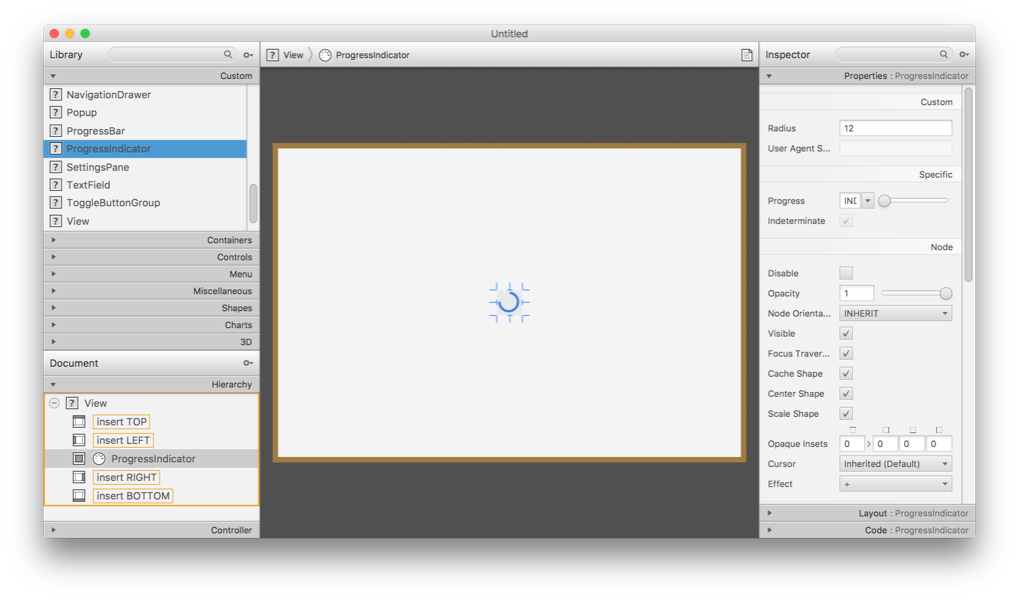Toggle the Center Shape checkbox
This screenshot has width=1019, height=600.
[845, 393]
